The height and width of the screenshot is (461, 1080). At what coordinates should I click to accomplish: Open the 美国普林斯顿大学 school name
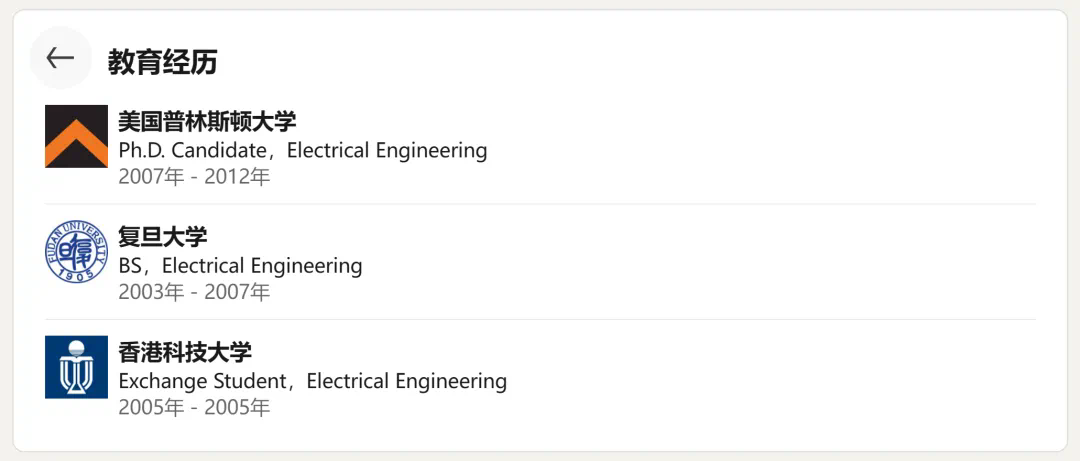pyautogui.click(x=207, y=122)
